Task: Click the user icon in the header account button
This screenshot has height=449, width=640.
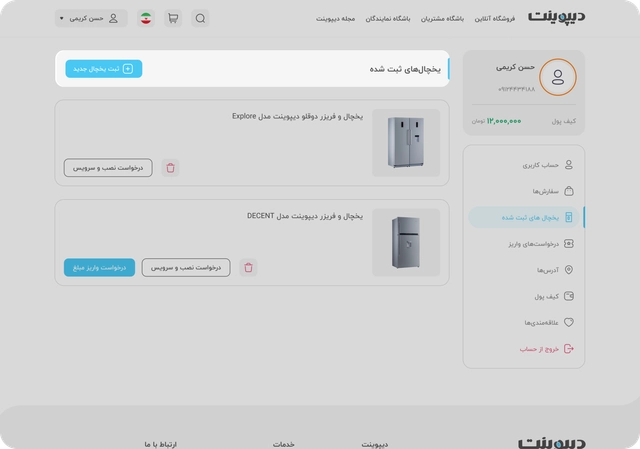Action: pyautogui.click(x=113, y=18)
